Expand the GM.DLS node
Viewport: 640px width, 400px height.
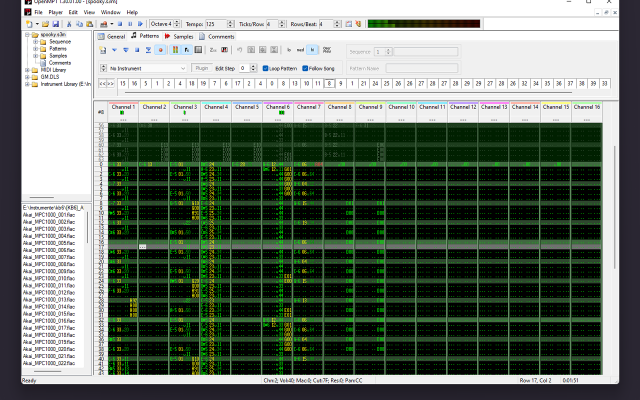click(27, 77)
